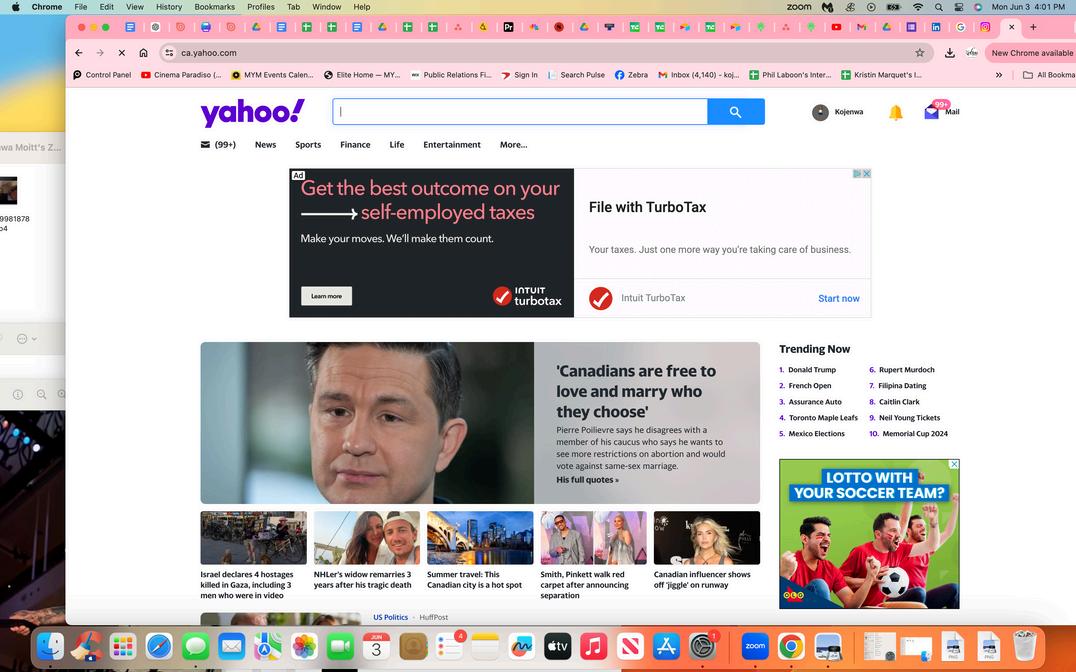Image resolution: width=1076 pixels, height=672 pixels.
Task: Launch Safari from the Dock
Action: click(x=159, y=647)
